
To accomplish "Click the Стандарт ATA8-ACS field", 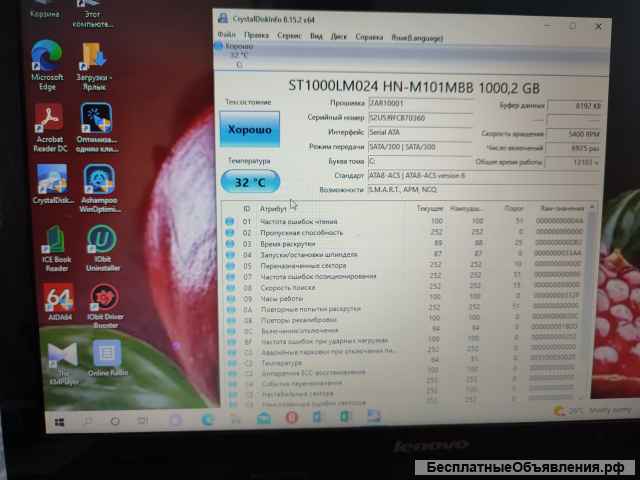I will [484, 176].
